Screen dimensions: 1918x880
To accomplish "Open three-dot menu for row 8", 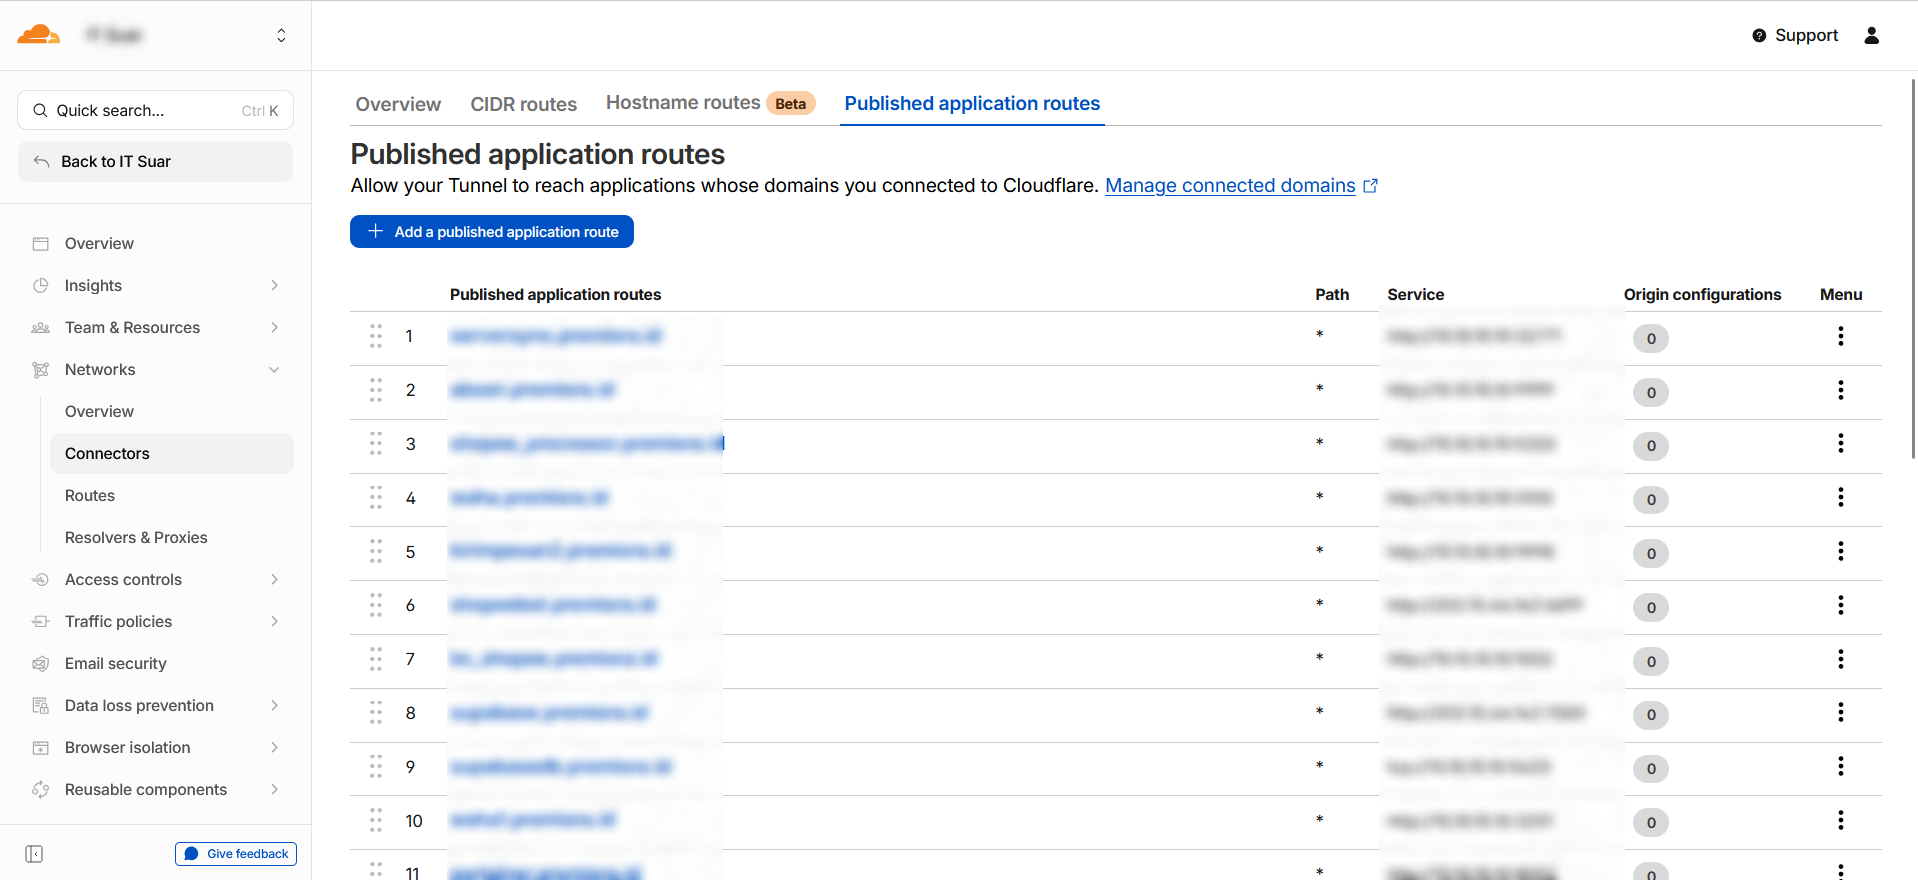I will click(1840, 712).
